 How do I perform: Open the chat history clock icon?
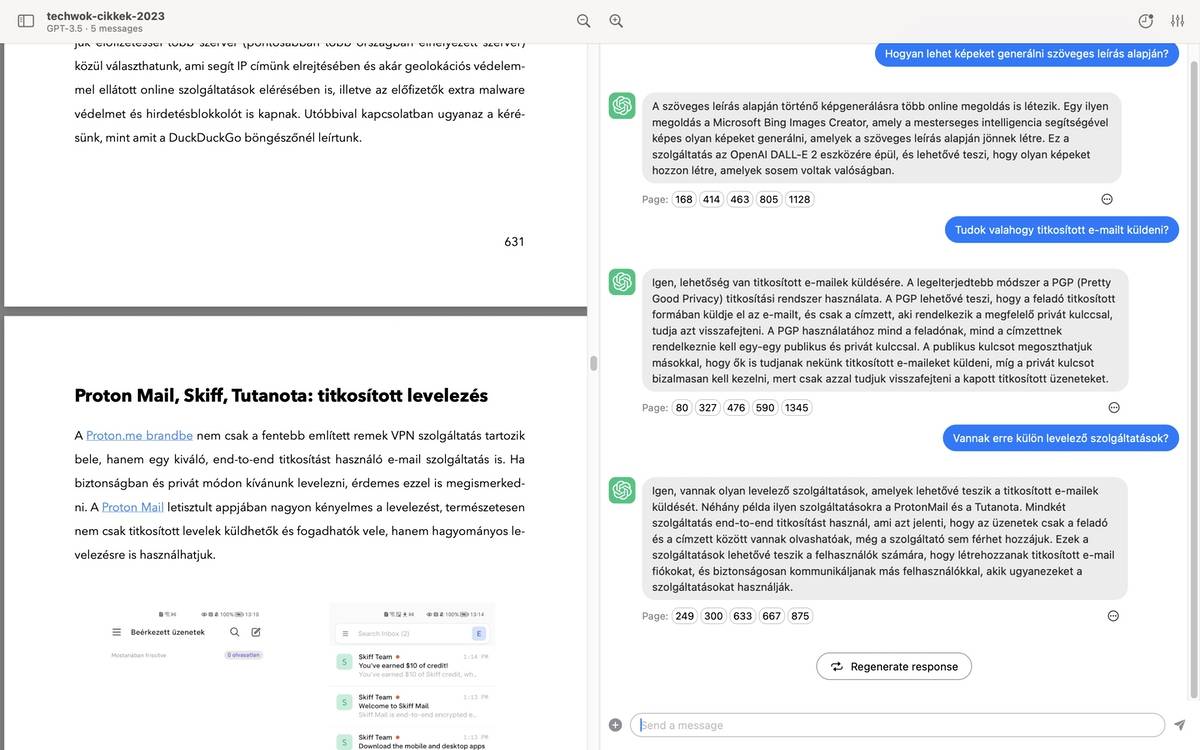1146,21
